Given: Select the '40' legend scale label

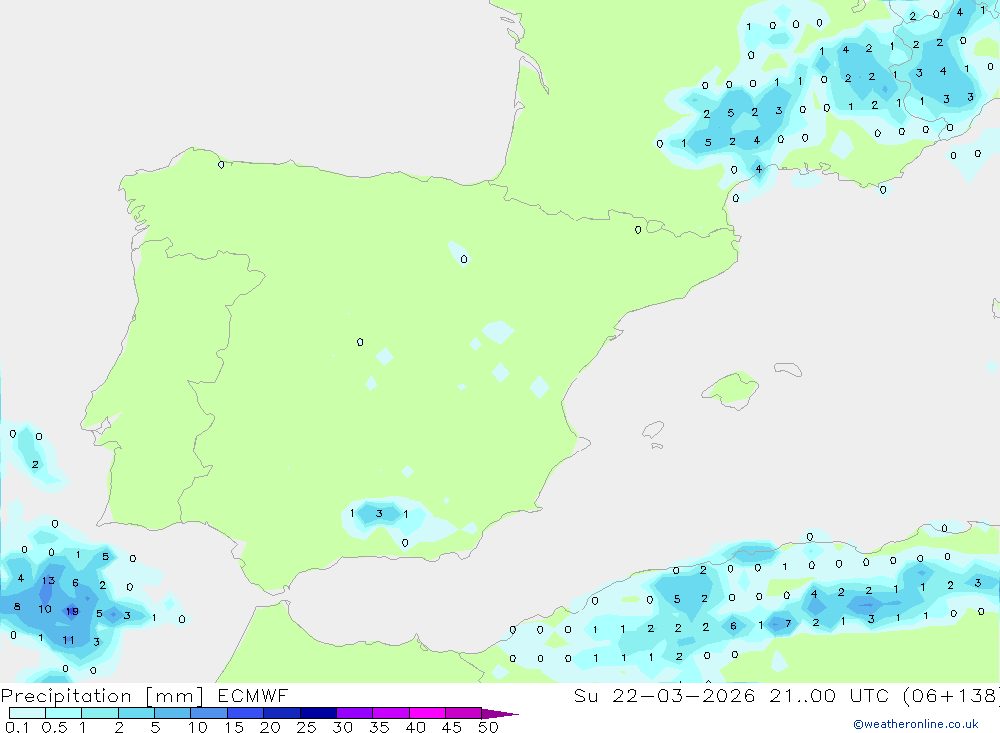Looking at the screenshot, I should pyautogui.click(x=415, y=727).
